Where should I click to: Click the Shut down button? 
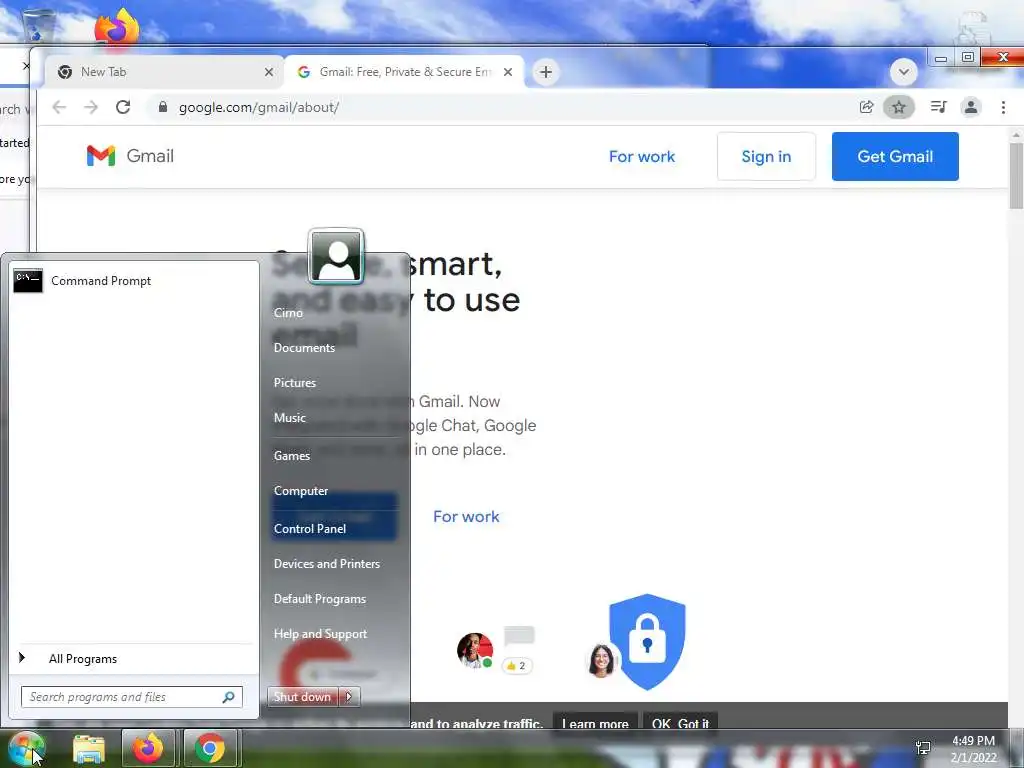(x=303, y=697)
